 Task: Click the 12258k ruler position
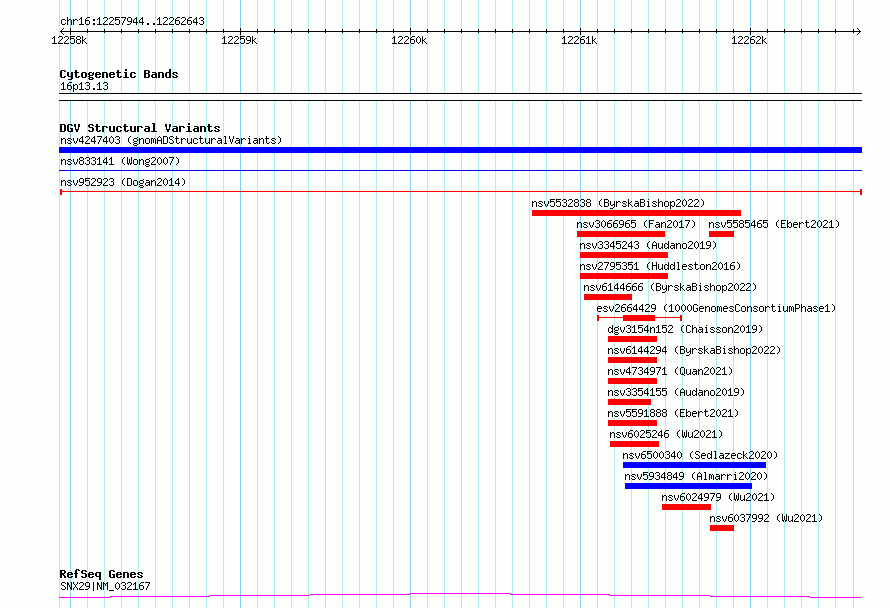[x=69, y=40]
